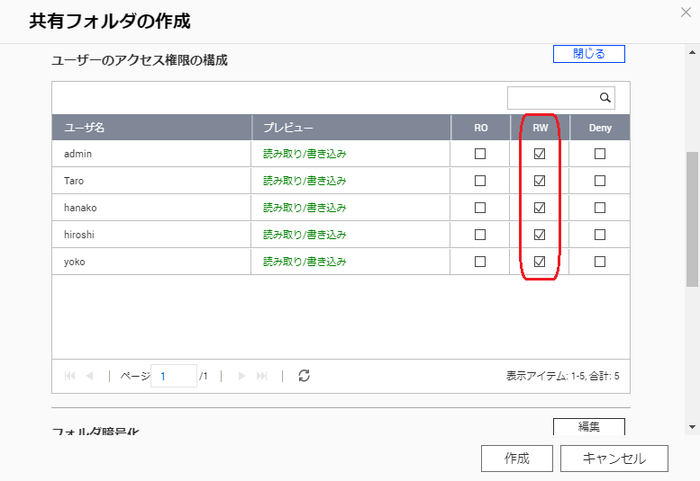Check RO for hanako
This screenshot has width=700, height=481.
[x=480, y=208]
